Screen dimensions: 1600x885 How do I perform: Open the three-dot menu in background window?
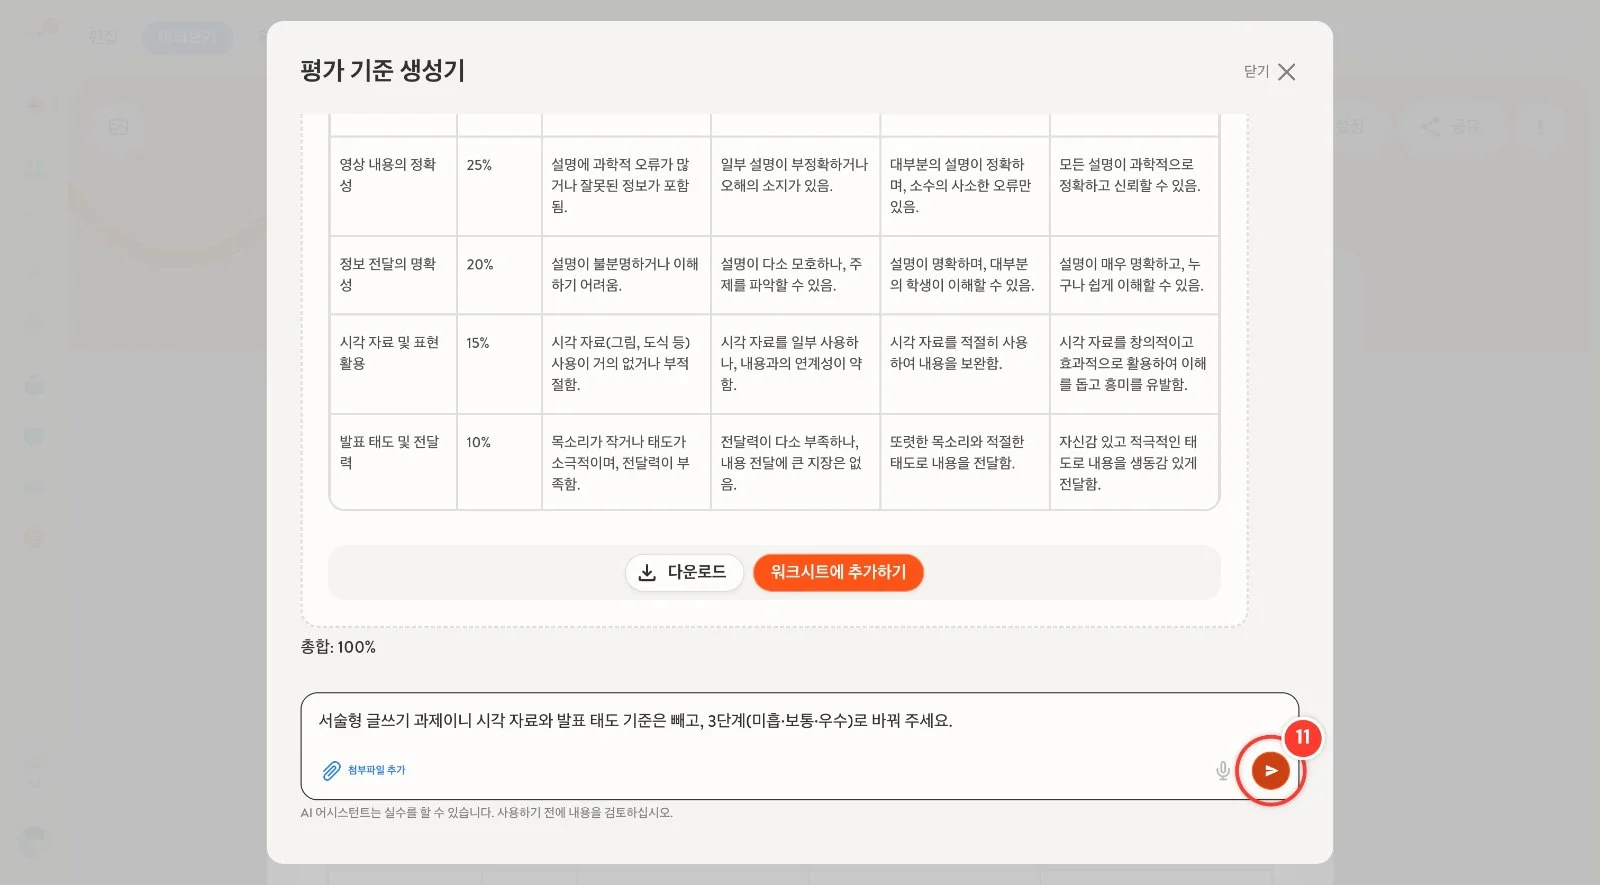pyautogui.click(x=1541, y=127)
